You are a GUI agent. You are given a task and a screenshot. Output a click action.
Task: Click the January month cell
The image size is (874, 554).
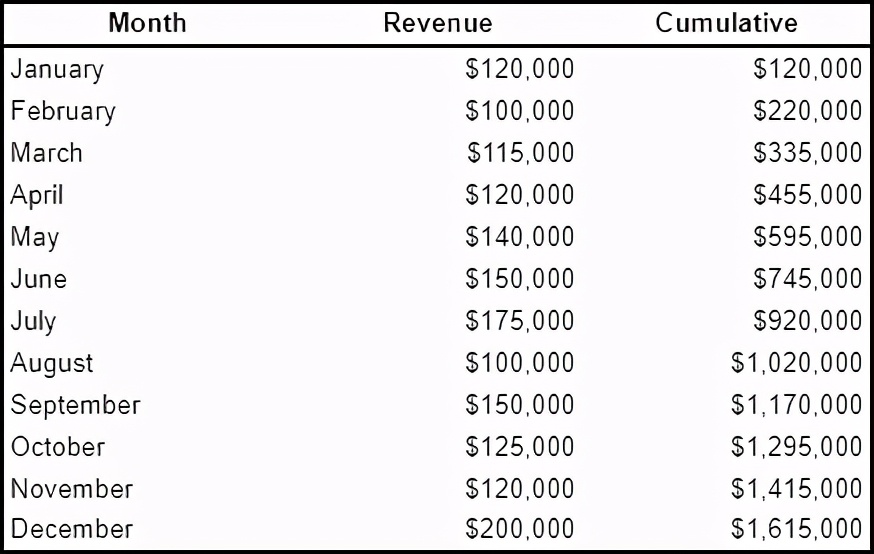(57, 70)
